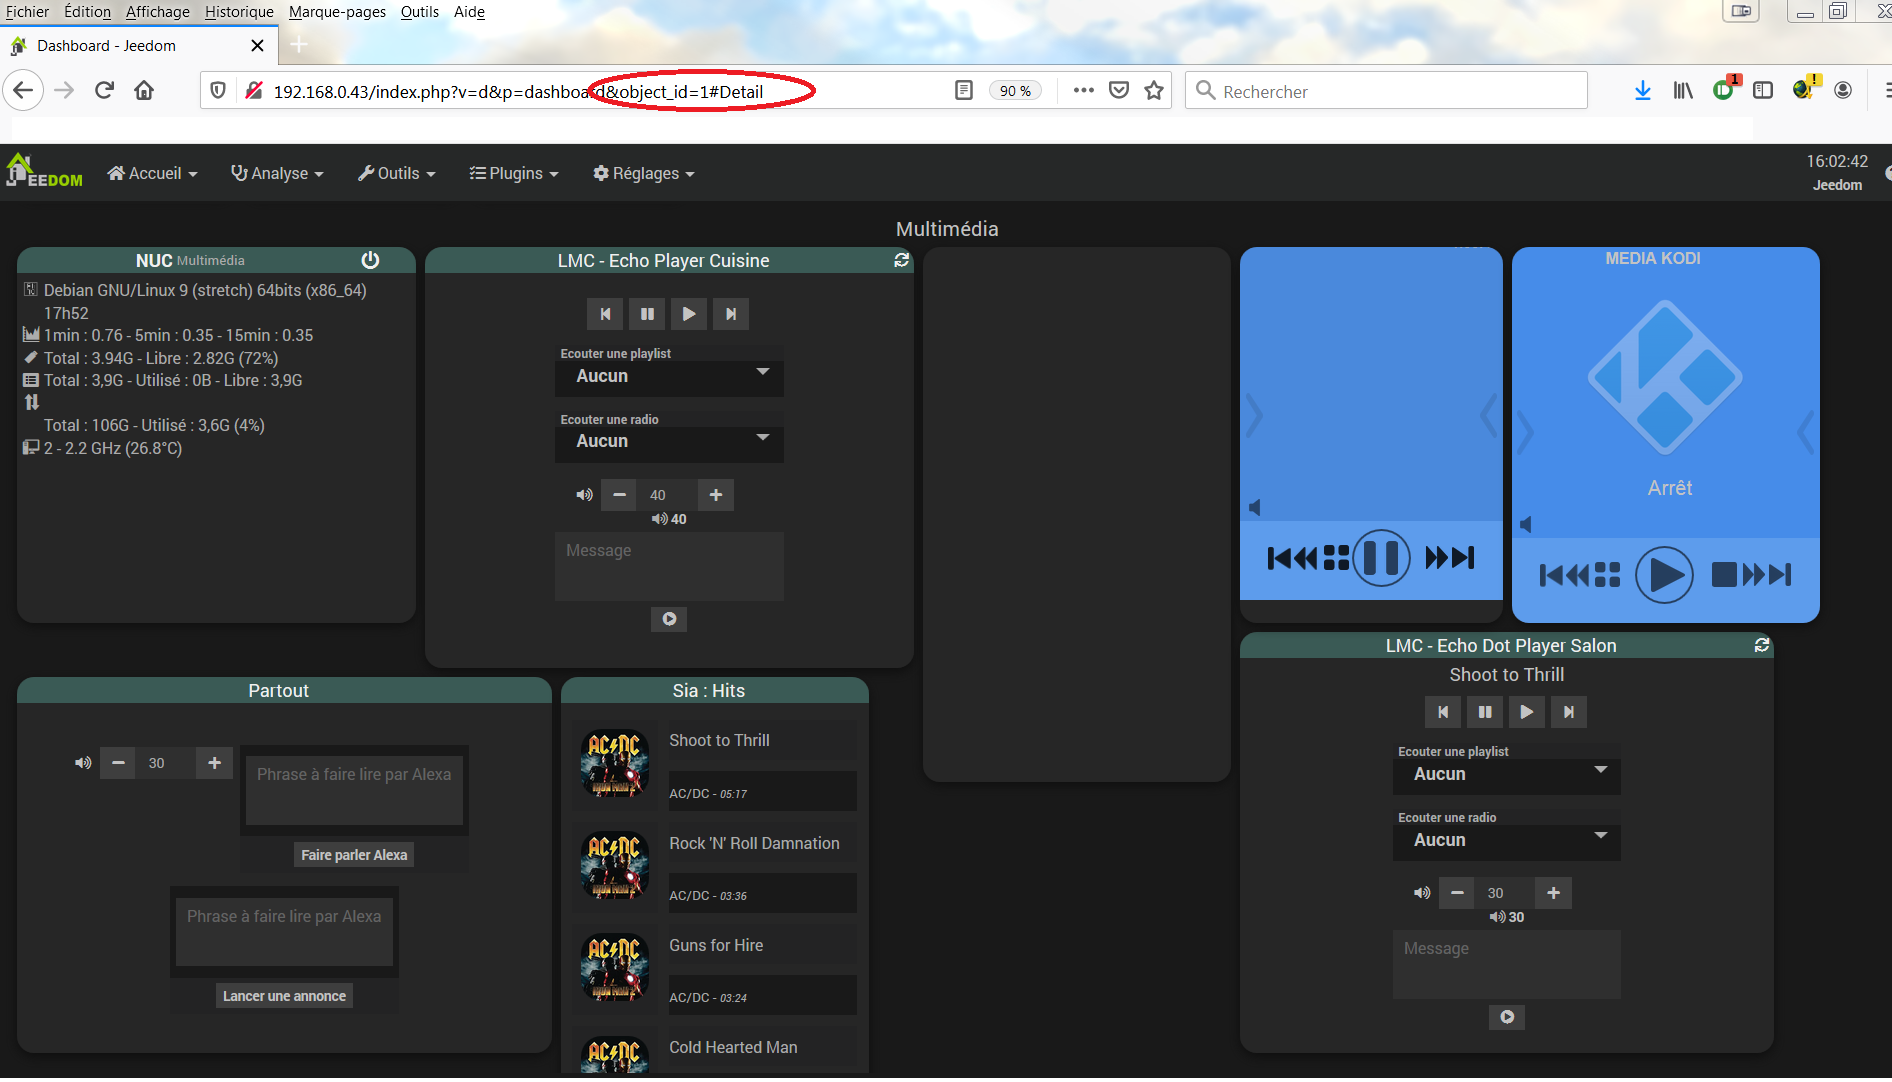This screenshot has width=1892, height=1082.
Task: Start playback on Echo Player Cuisine
Action: [x=689, y=314]
